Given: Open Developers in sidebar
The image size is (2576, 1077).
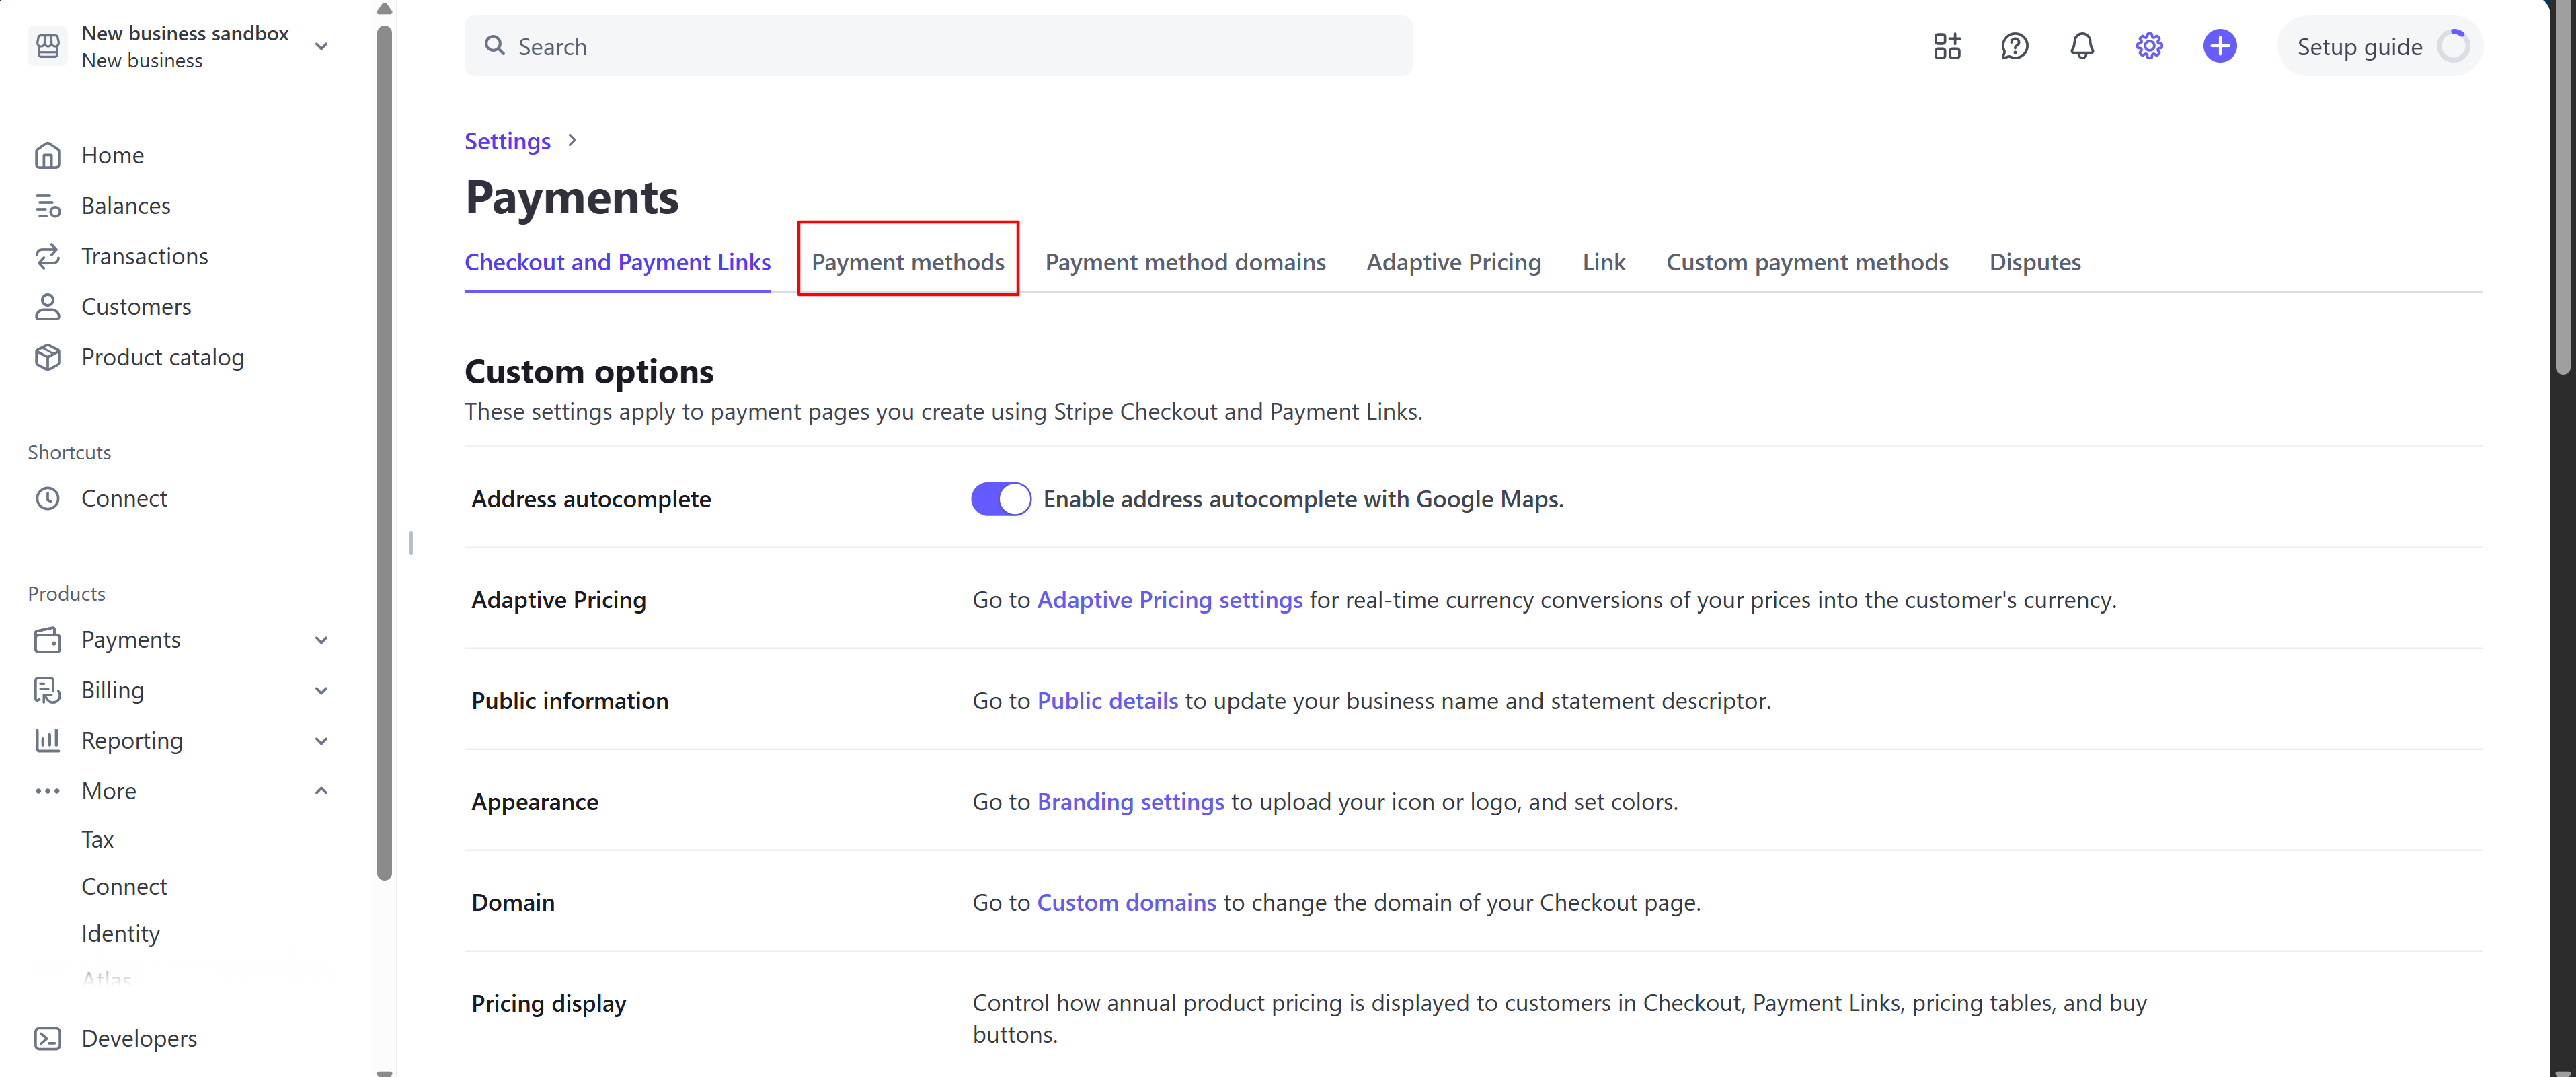Looking at the screenshot, I should point(139,1038).
